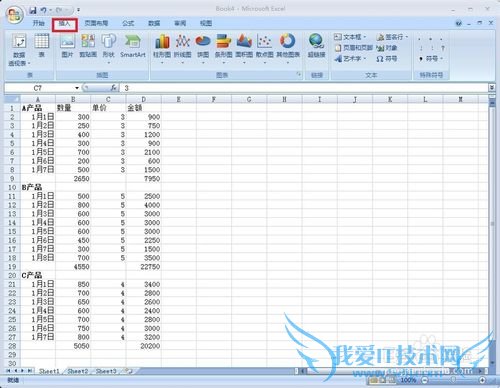The width and height of the screenshot is (500, 388).
Task: Click the insert function fx button
Action: [113, 88]
